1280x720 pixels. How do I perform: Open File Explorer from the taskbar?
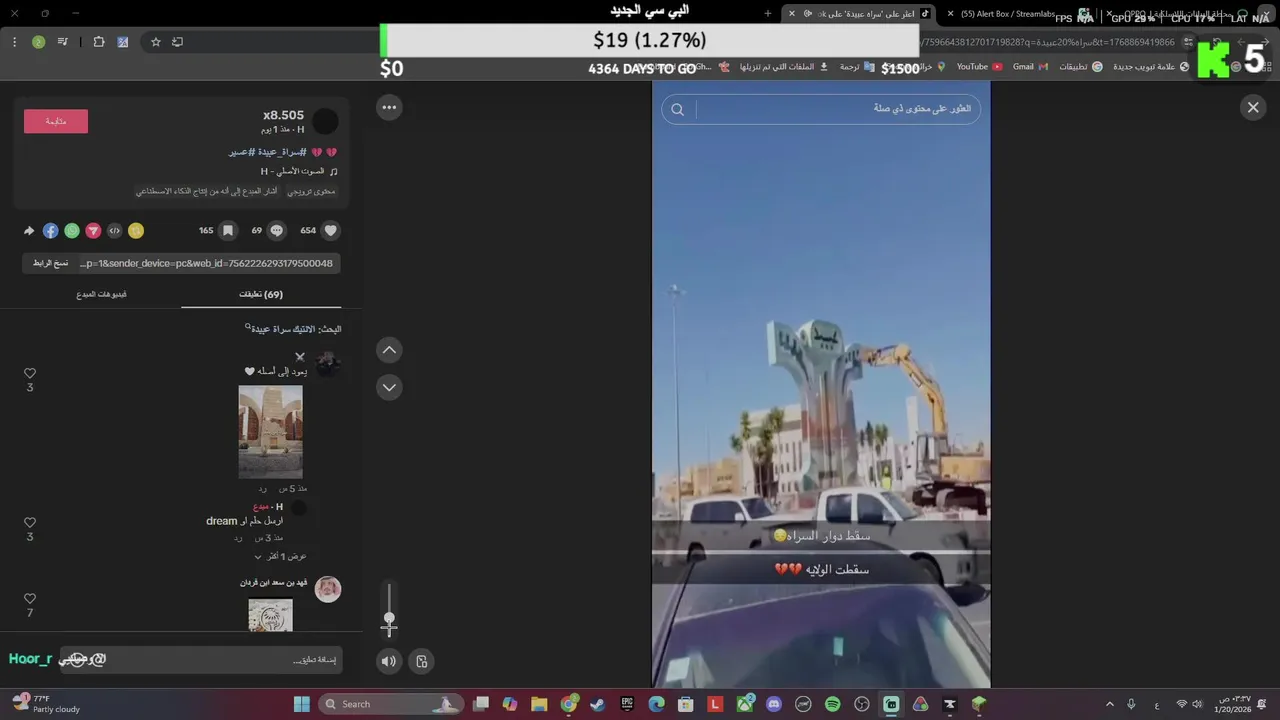coord(539,704)
